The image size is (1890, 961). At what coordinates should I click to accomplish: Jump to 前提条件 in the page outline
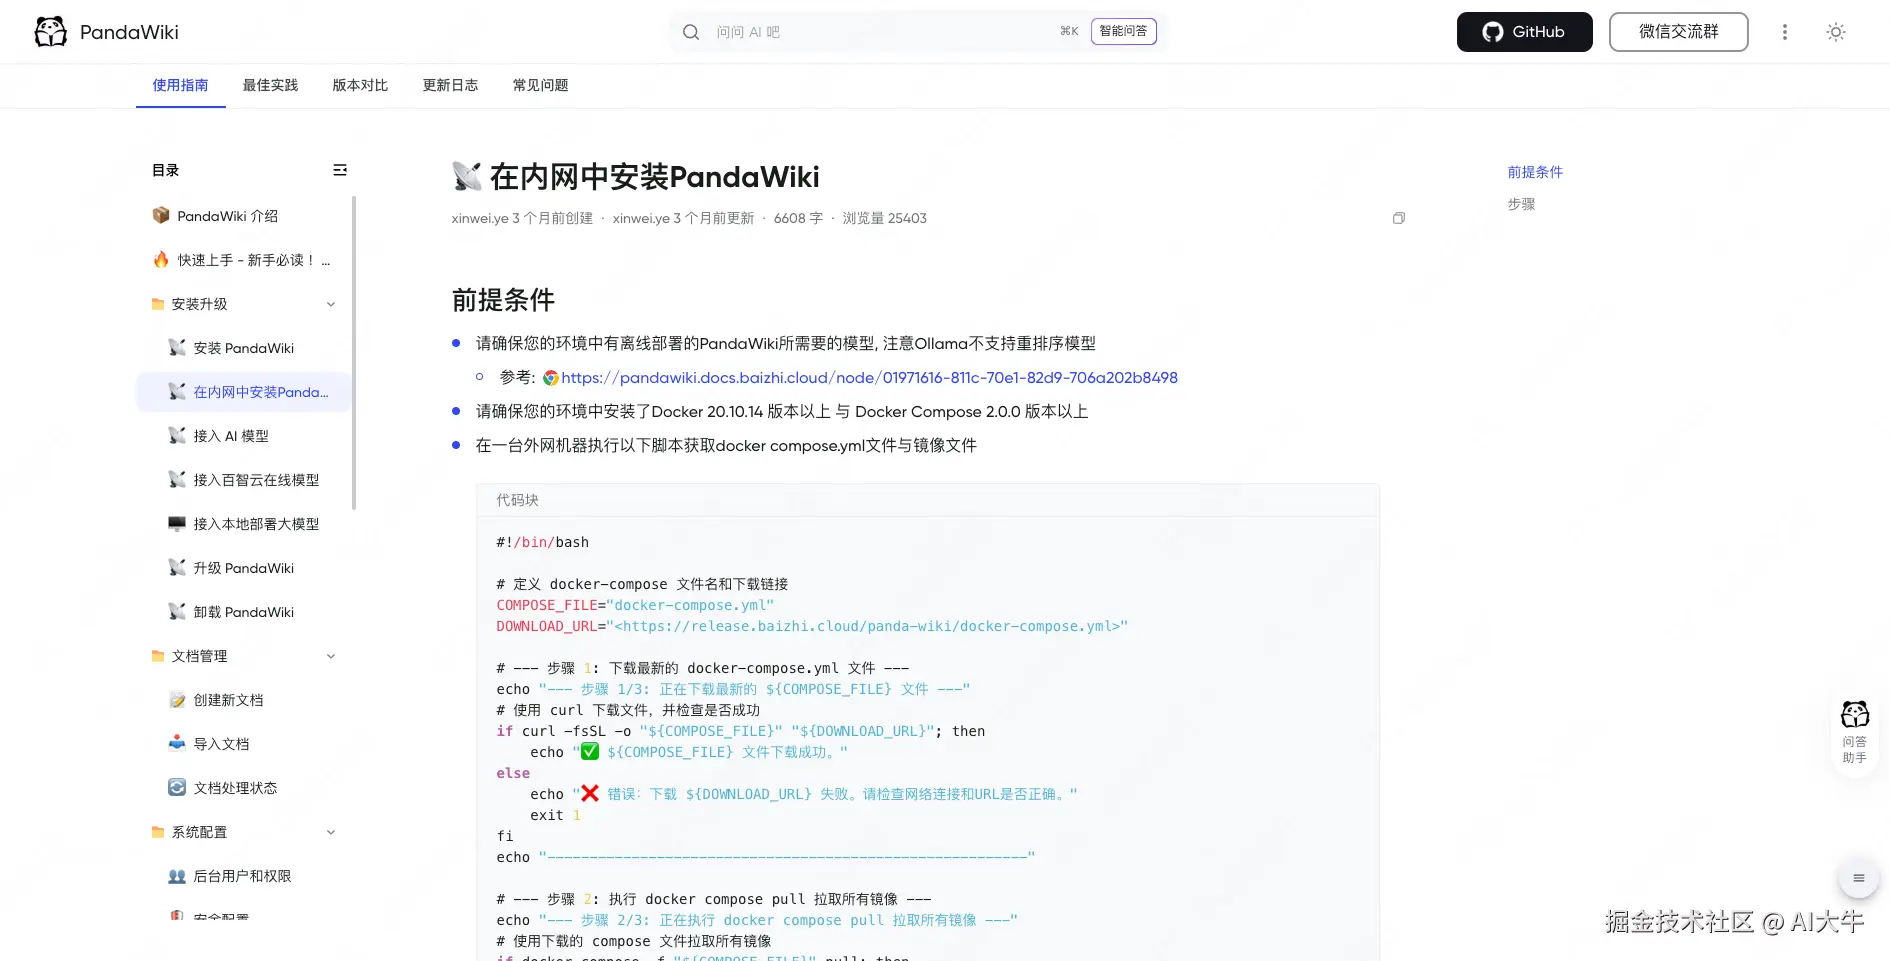pyautogui.click(x=1535, y=172)
